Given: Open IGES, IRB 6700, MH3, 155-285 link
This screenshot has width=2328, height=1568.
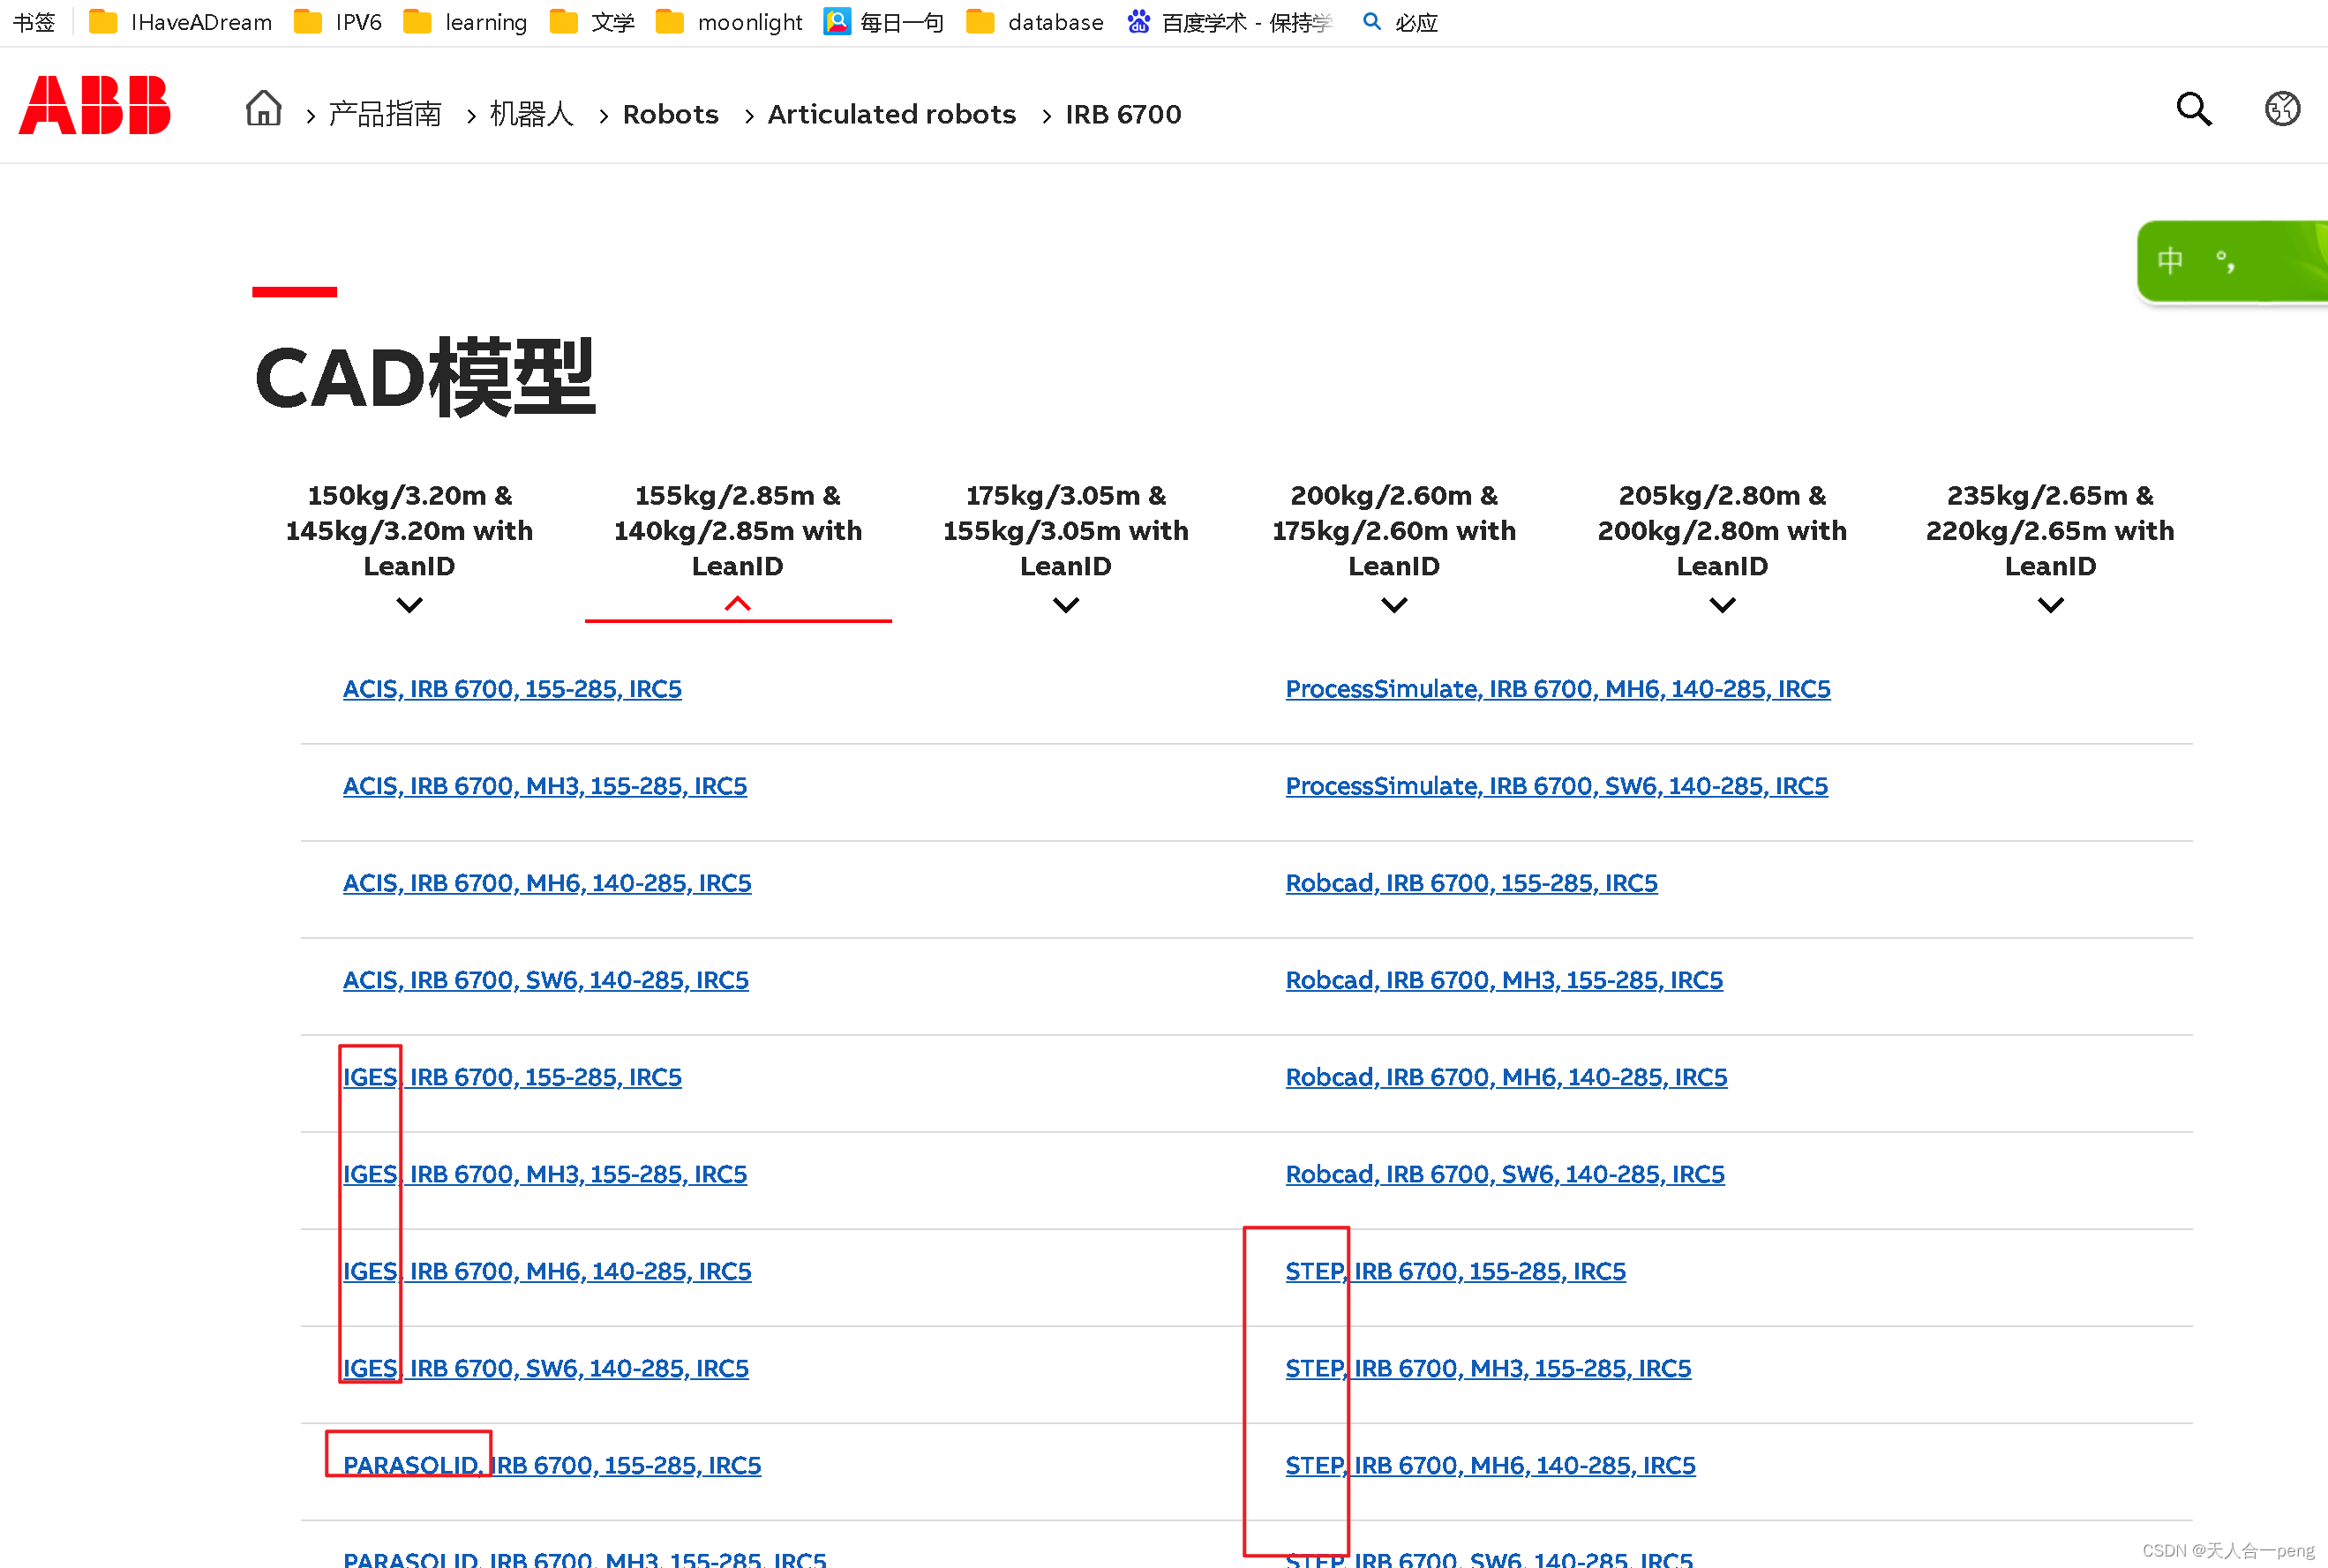Looking at the screenshot, I should [545, 1174].
